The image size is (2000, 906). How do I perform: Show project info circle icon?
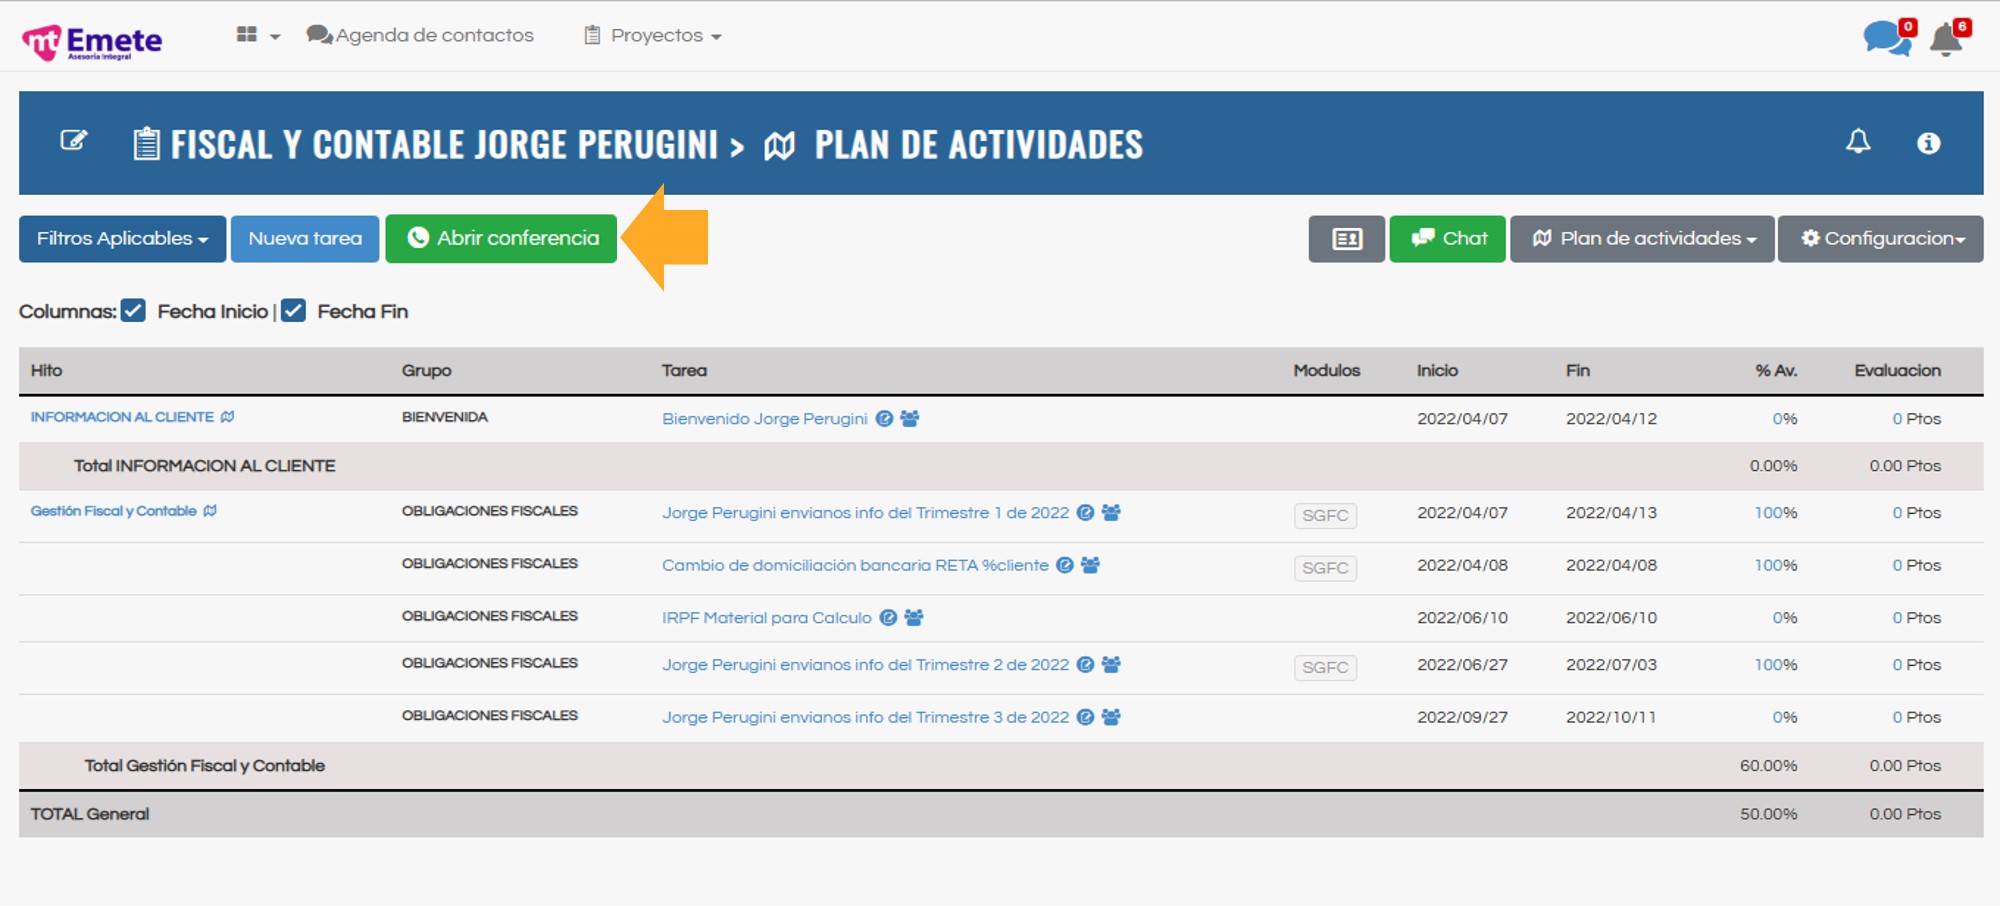[x=1928, y=143]
